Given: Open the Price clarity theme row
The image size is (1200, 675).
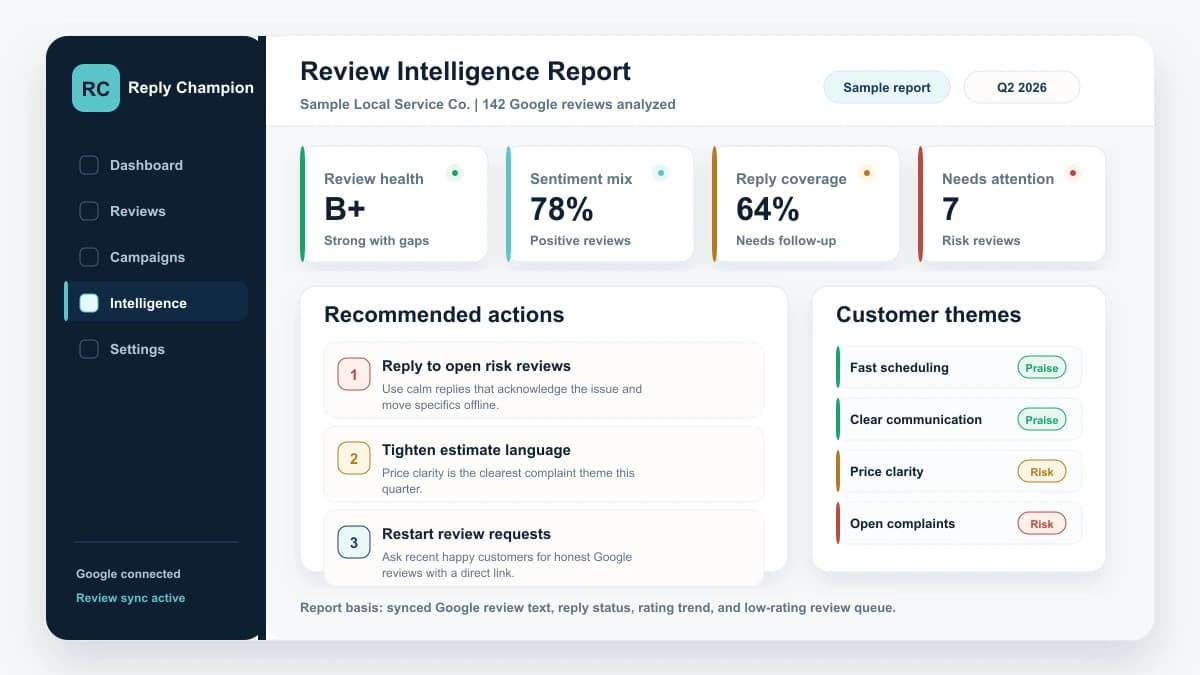Looking at the screenshot, I should click(959, 471).
